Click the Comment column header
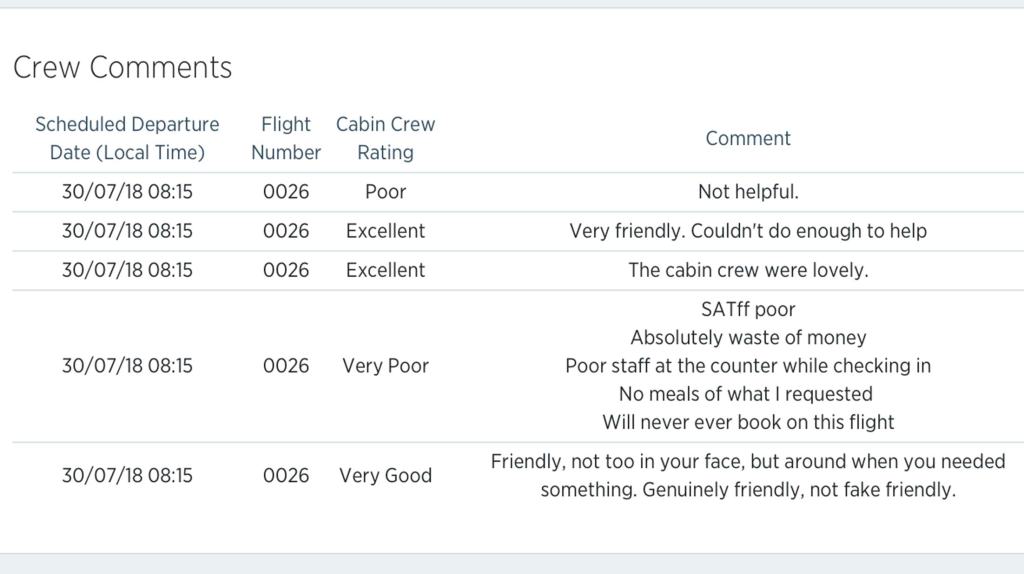 click(x=748, y=139)
